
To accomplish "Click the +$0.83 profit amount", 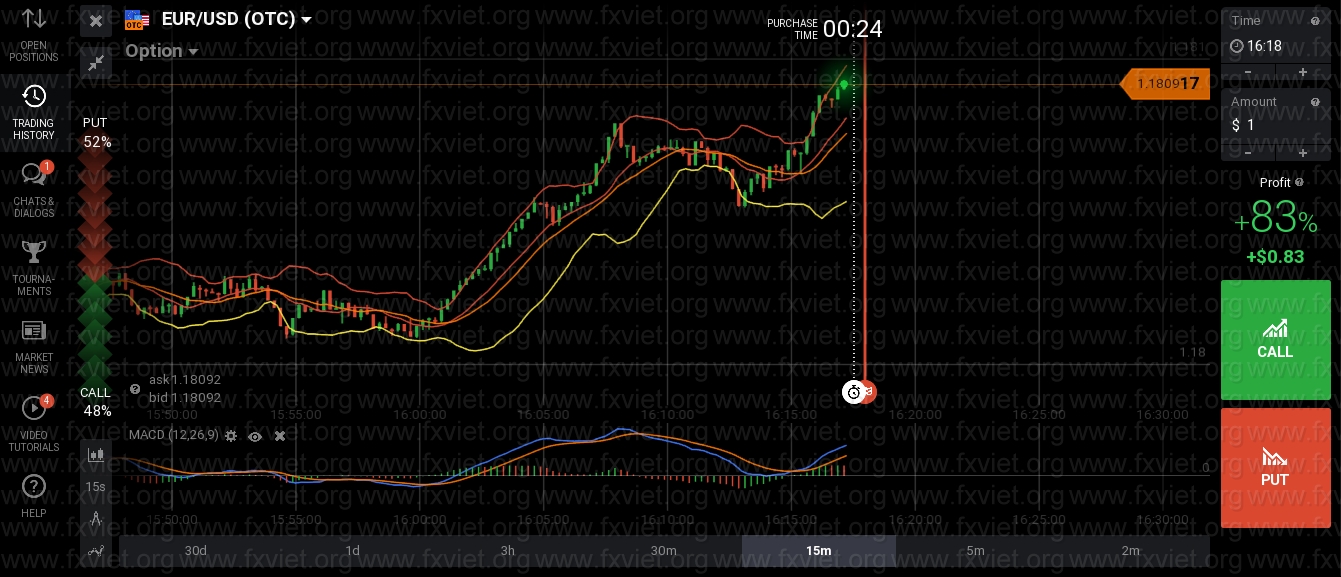I will tap(1275, 257).
